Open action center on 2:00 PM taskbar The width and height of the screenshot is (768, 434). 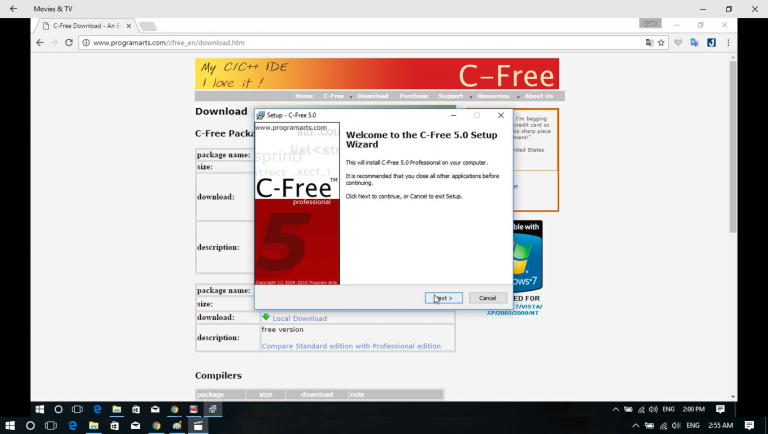tap(720, 409)
